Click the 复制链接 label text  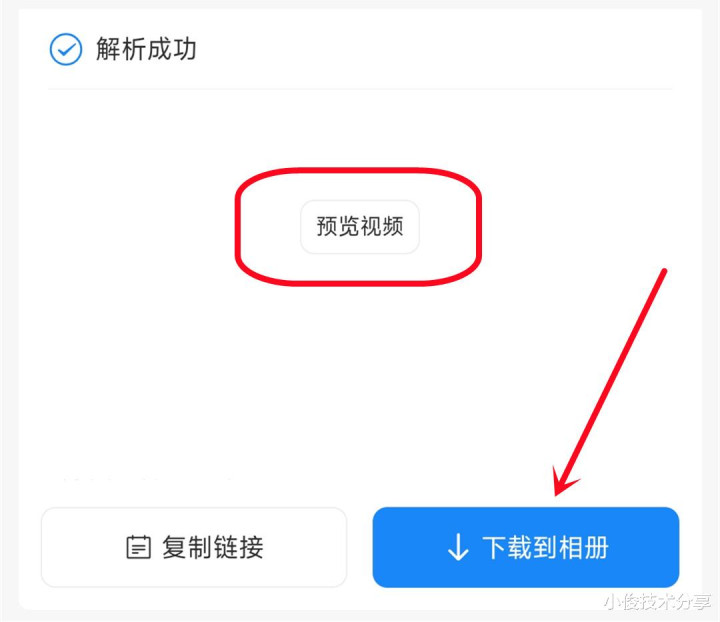[213, 547]
